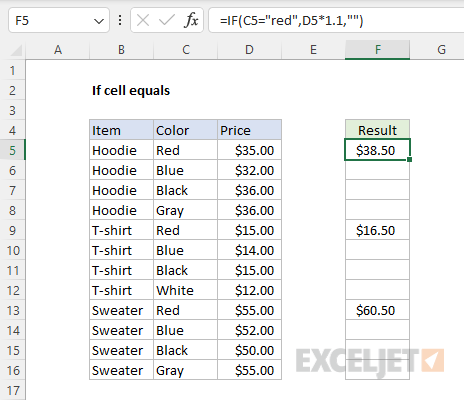Select column B header
Viewport: 464px width, 400px height.
(121, 50)
